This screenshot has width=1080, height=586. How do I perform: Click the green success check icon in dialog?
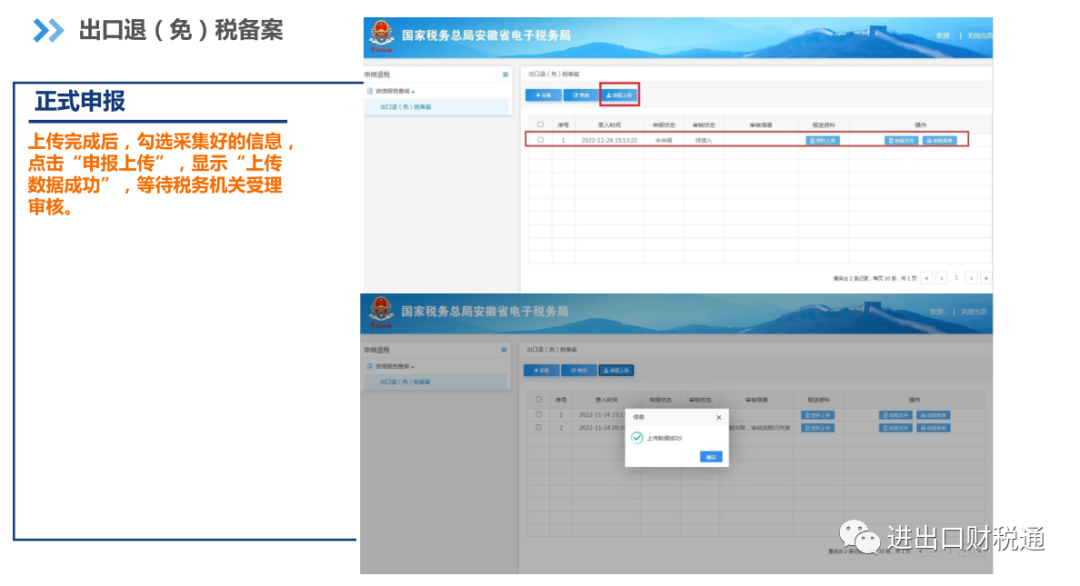[637, 437]
